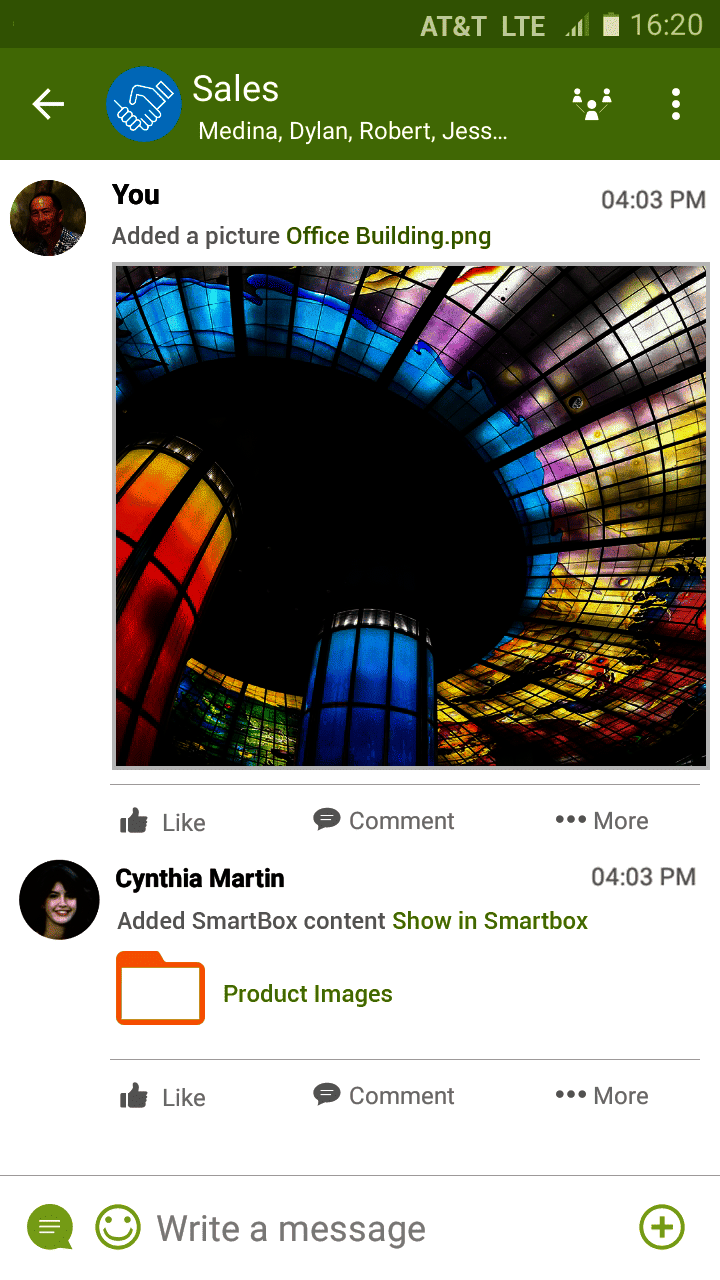Open the orange Product Images folder icon

[x=161, y=988]
